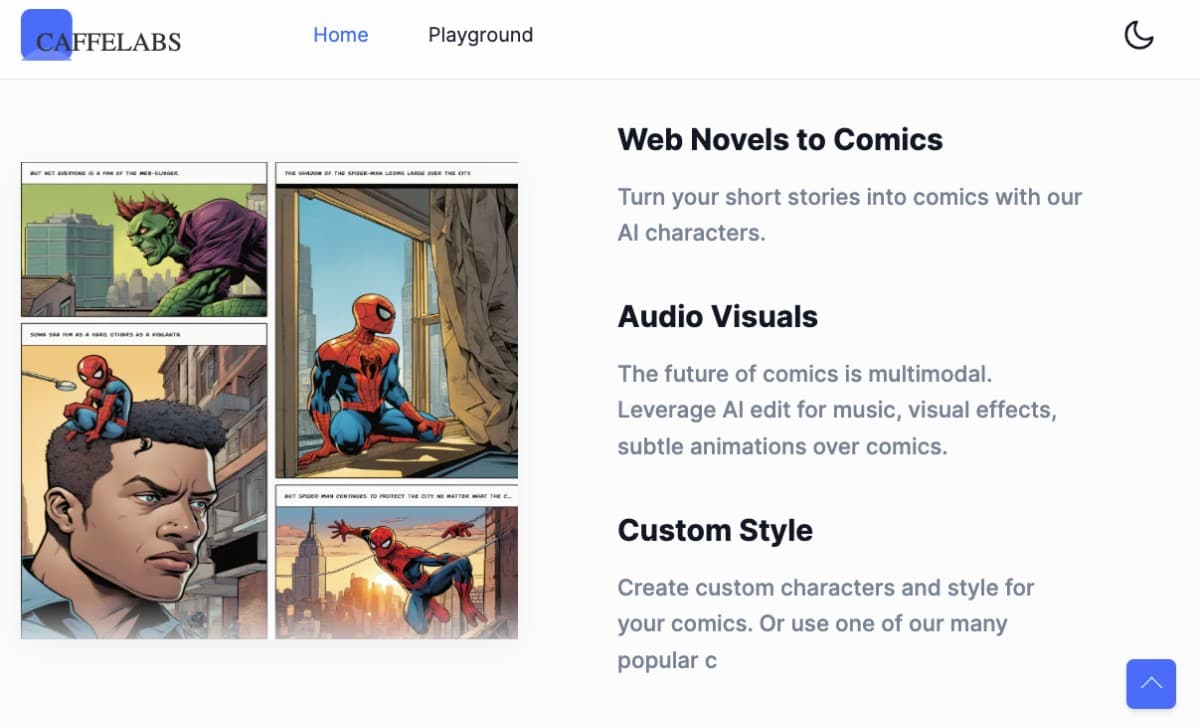Go to the Home nav item

click(341, 35)
